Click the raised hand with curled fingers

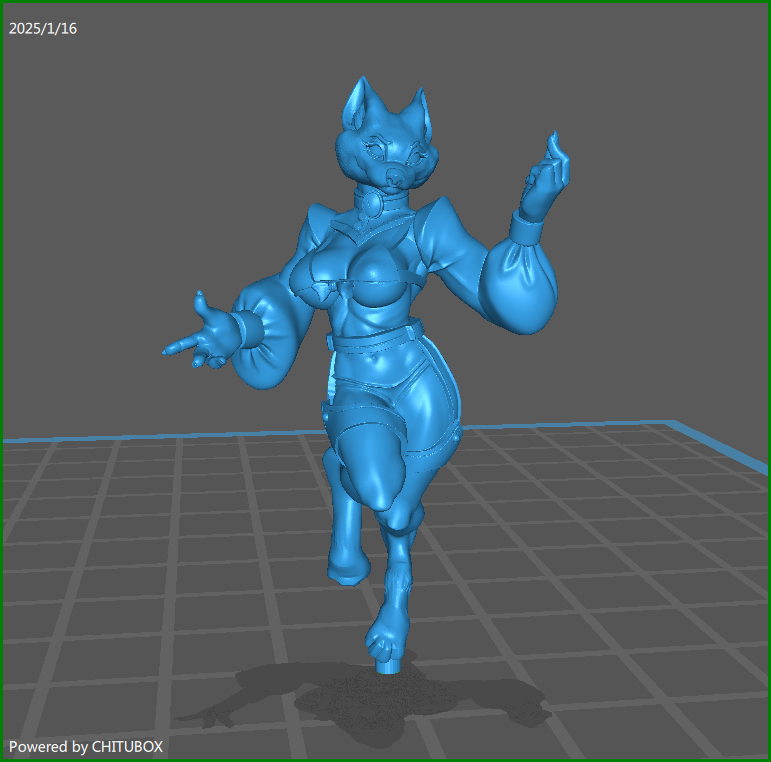(547, 171)
